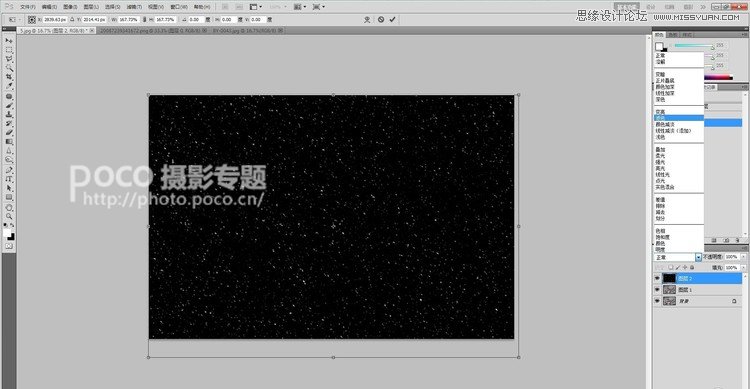750x389 pixels.
Task: Select the Pen tool
Action: (9, 170)
